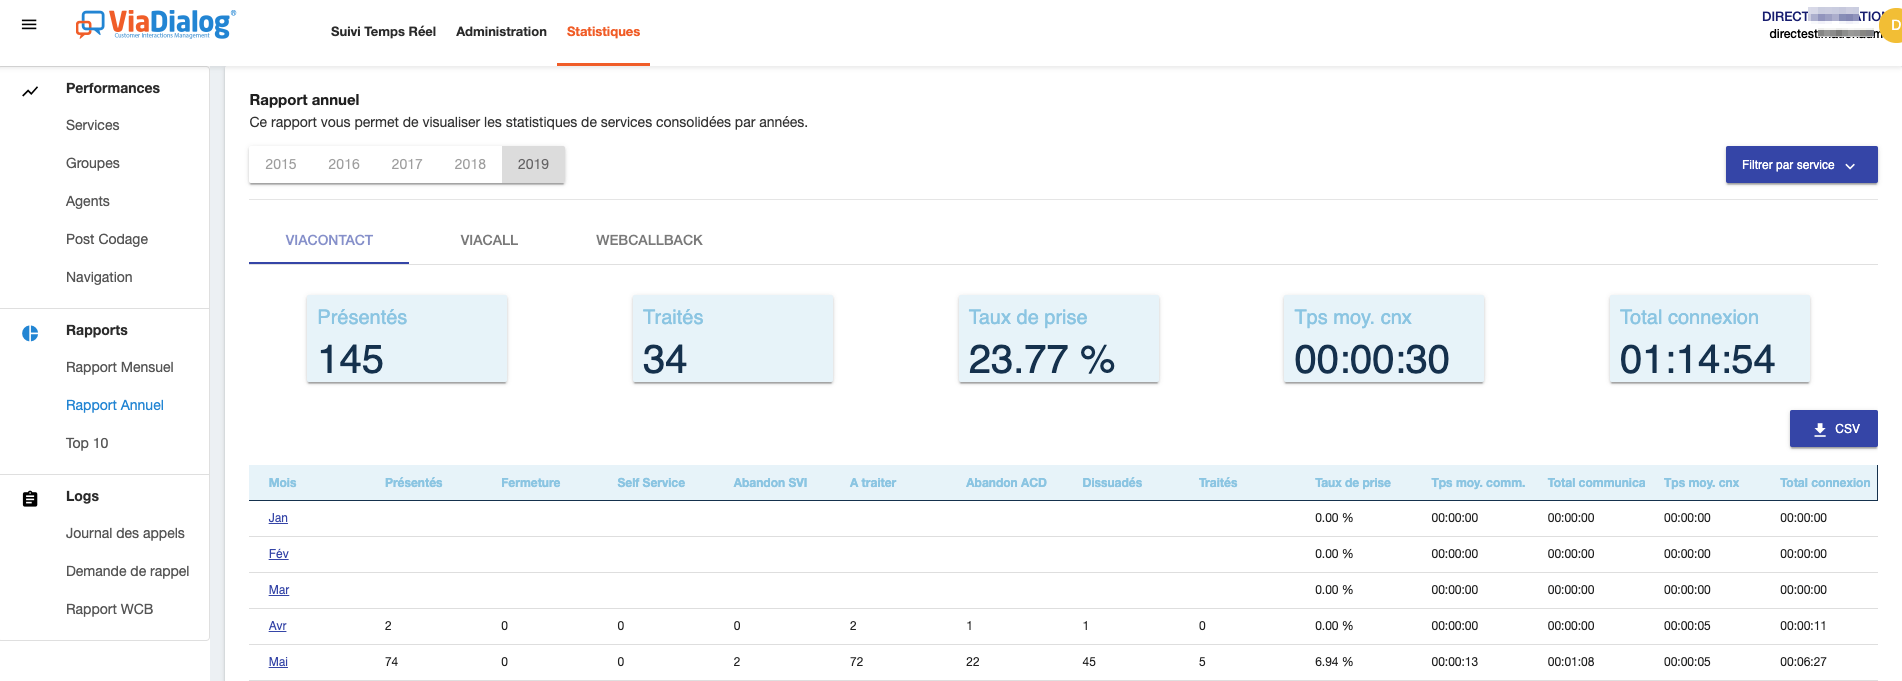Click Mois column header

[282, 483]
